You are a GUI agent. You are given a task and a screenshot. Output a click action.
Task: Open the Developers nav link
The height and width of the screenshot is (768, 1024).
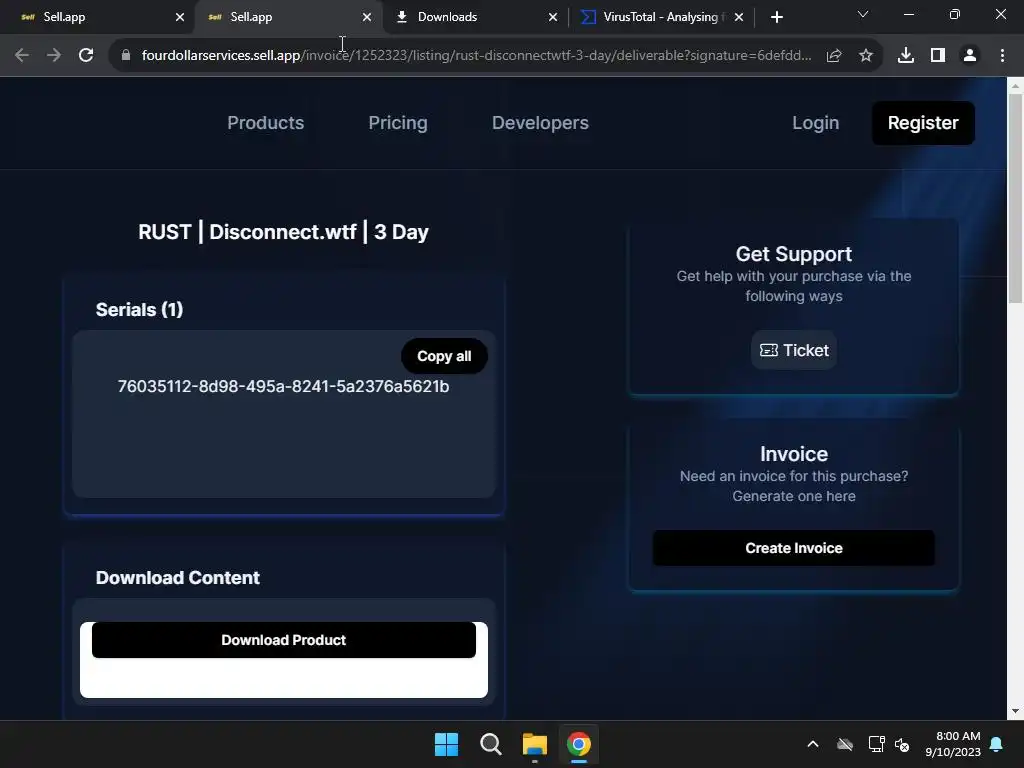tap(540, 123)
